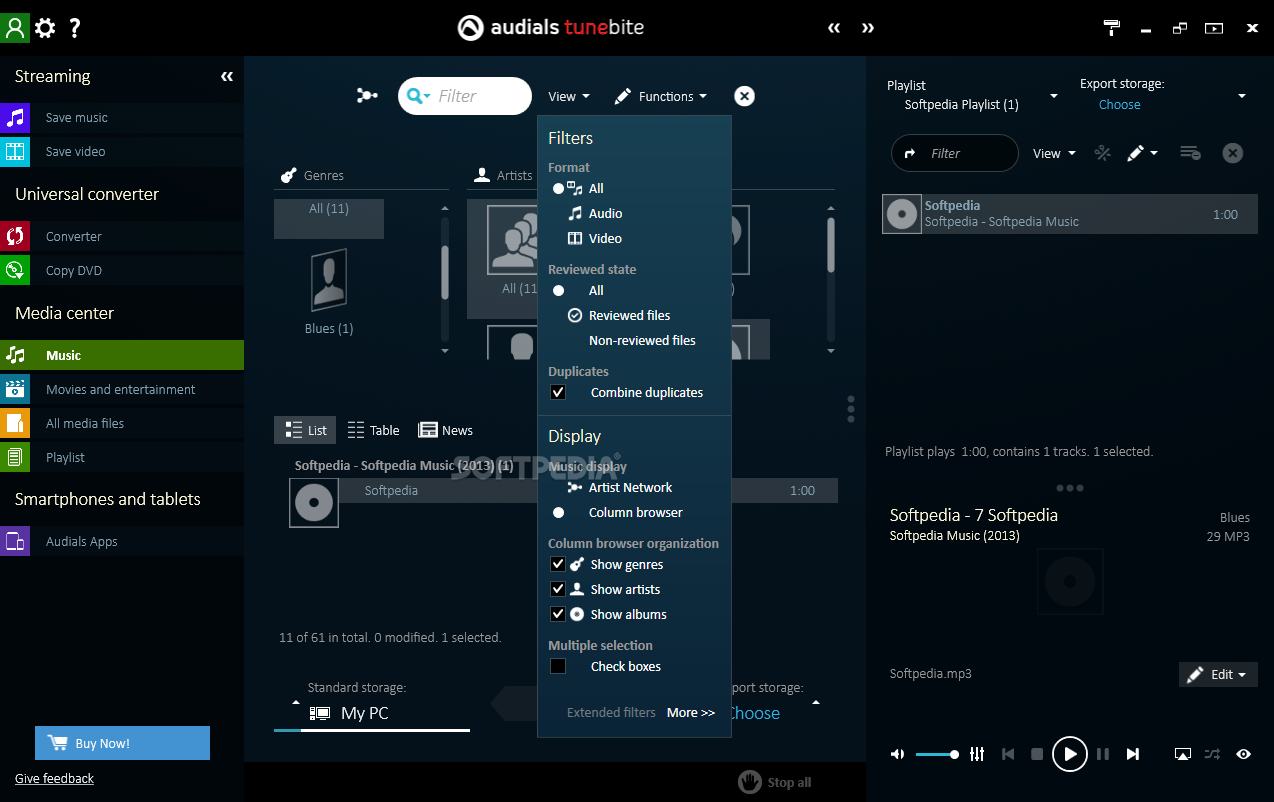This screenshot has height=802, width=1274.
Task: Open Save video
Action: 122,152
